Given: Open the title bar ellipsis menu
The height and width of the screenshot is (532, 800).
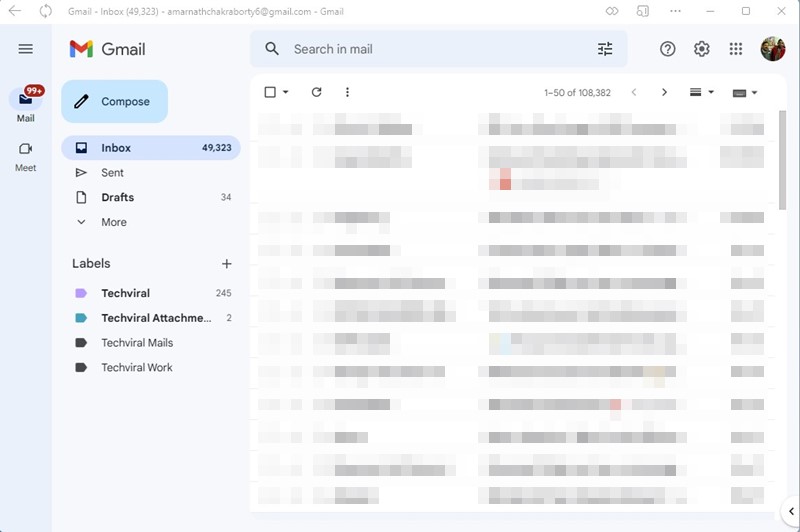Looking at the screenshot, I should tap(676, 11).
